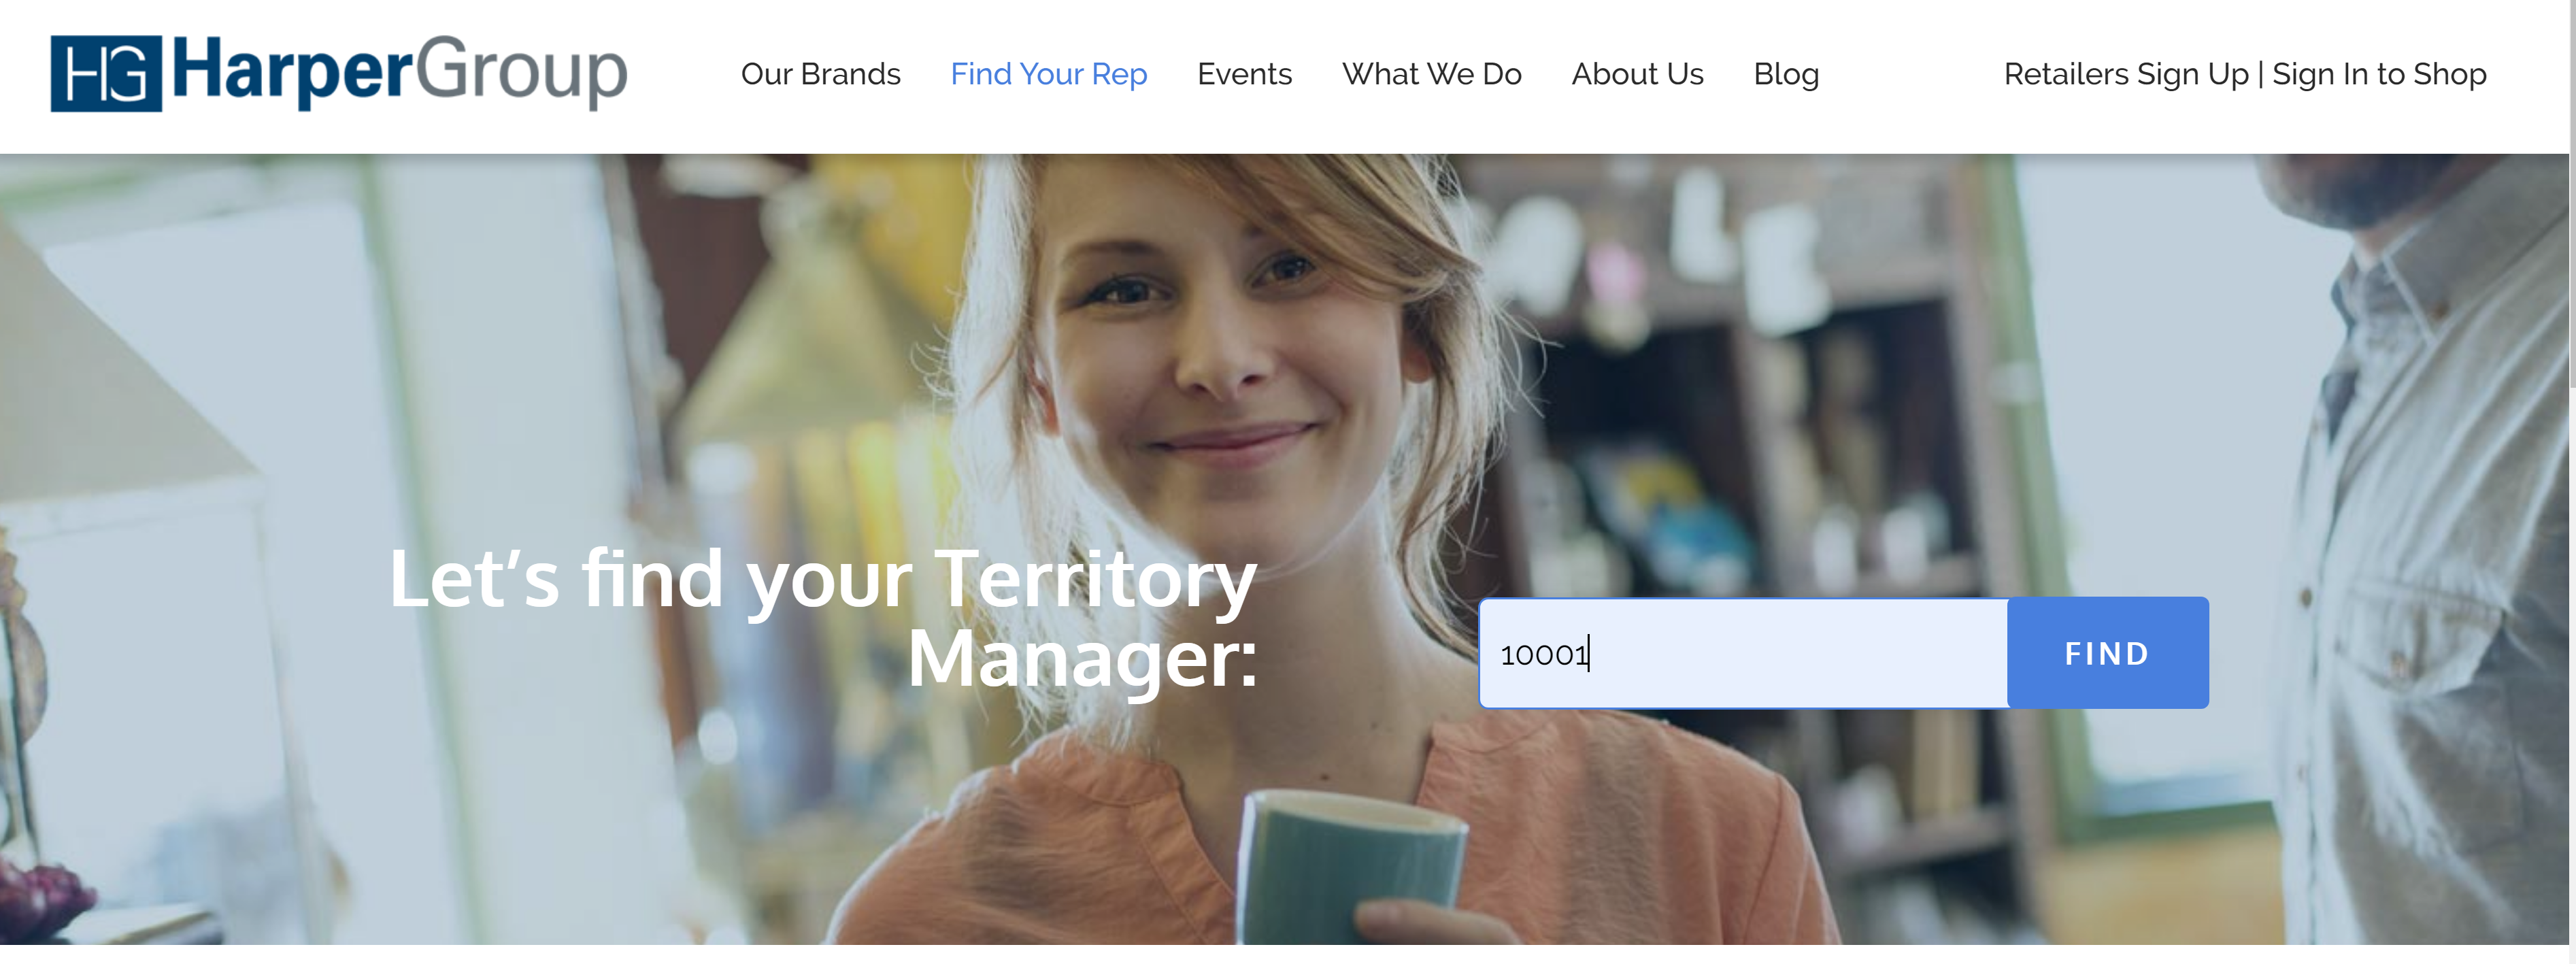
Task: Open the Events navigation link
Action: 1244,74
